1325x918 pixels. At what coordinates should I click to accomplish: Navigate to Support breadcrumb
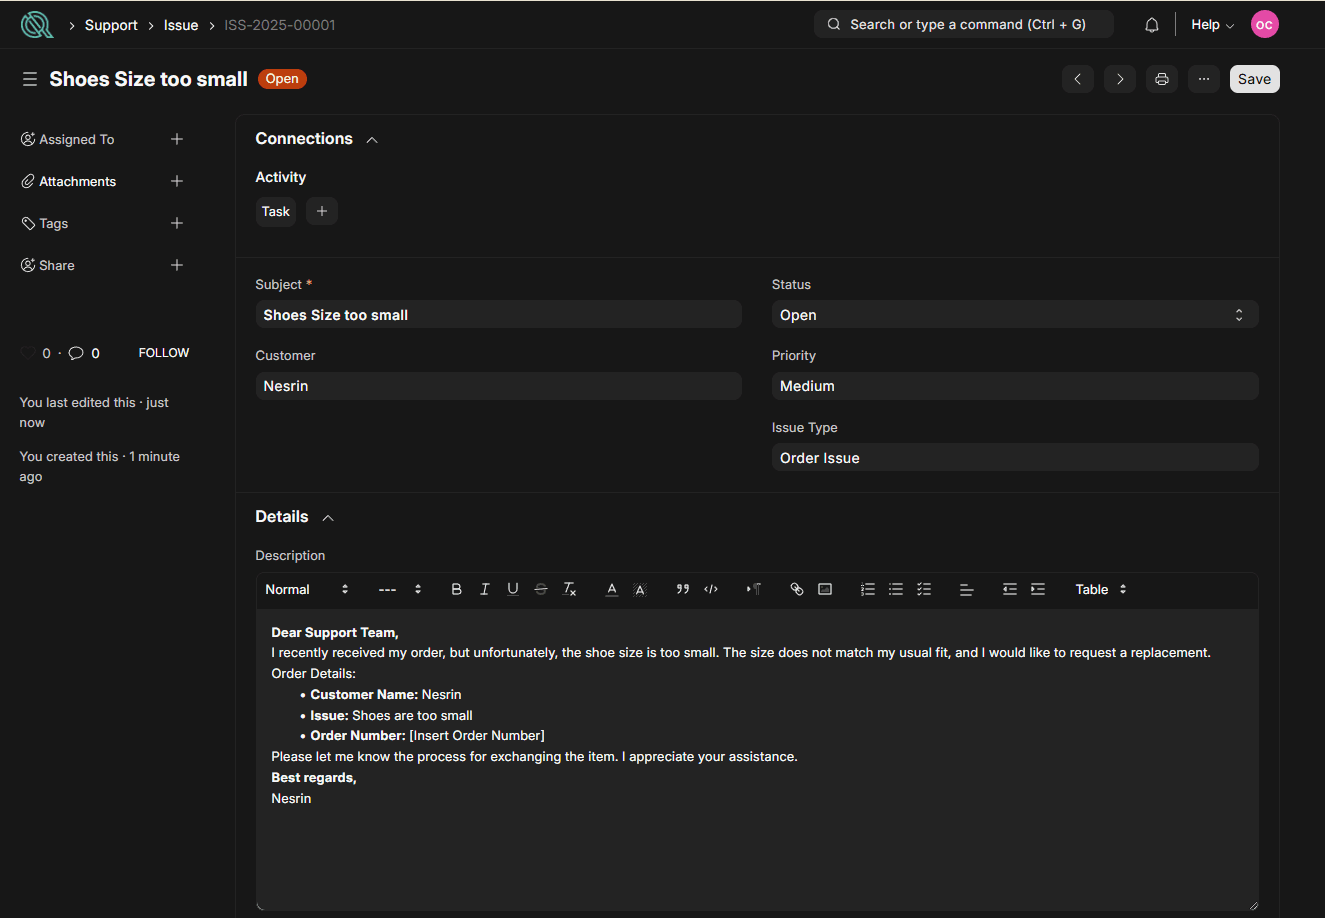[x=111, y=25]
